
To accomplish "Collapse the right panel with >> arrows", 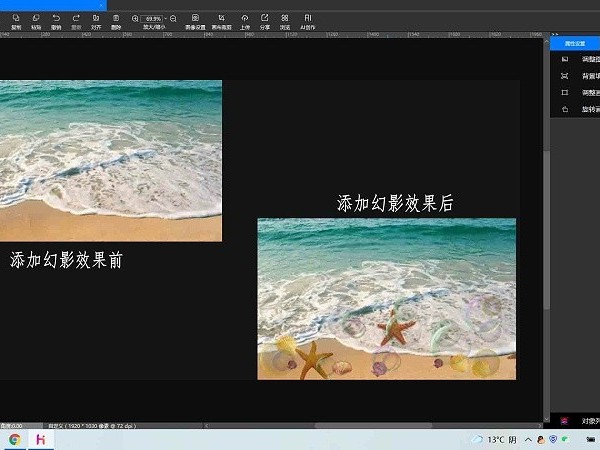I will [555, 34].
